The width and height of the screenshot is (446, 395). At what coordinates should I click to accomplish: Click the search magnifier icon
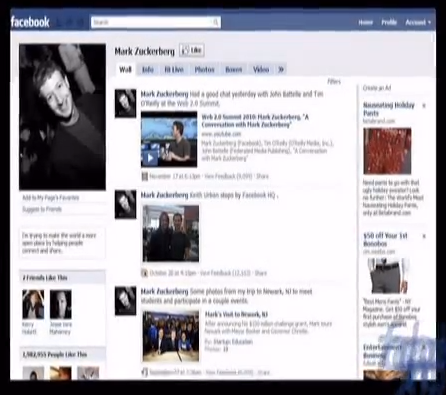point(215,22)
